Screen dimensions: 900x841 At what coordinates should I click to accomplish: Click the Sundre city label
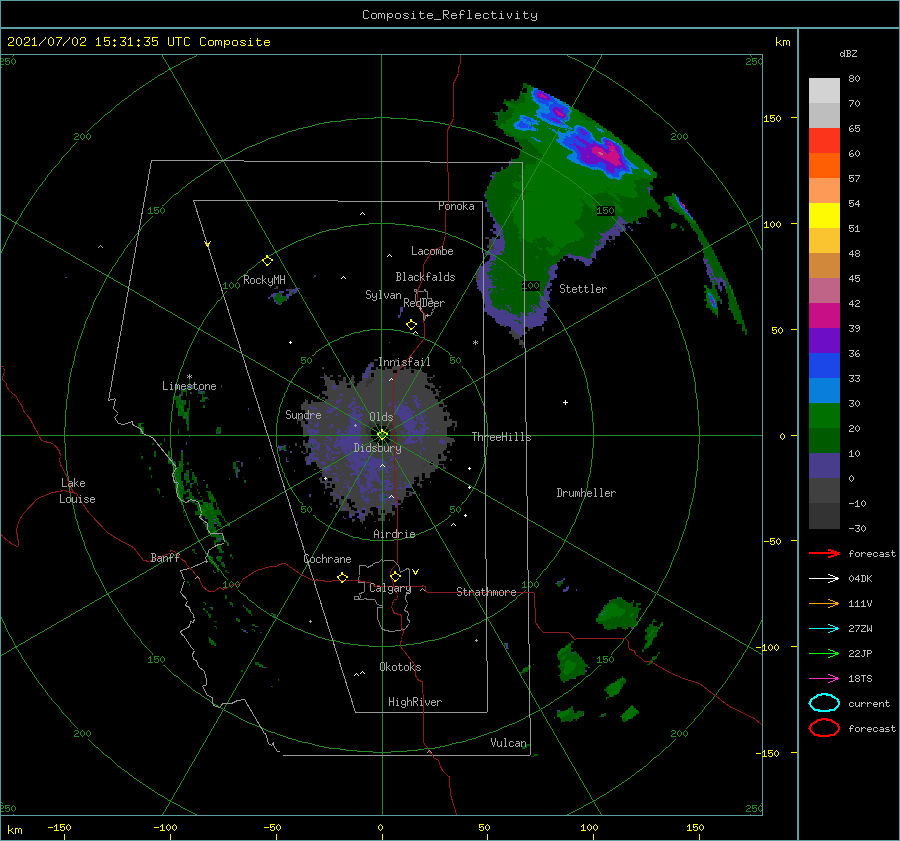(x=303, y=414)
